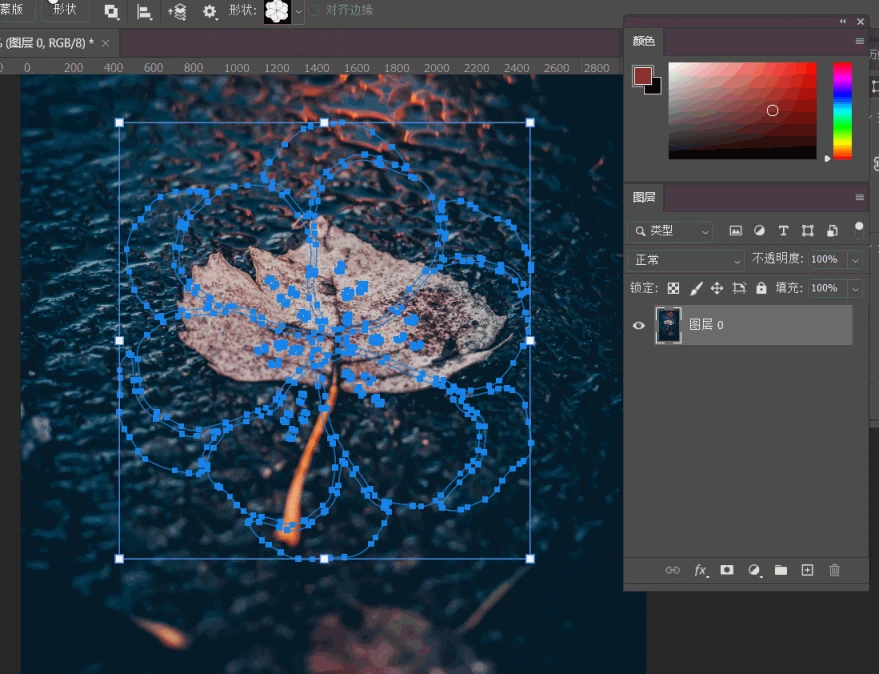
Task: Select the 颜色 panel tab
Action: [x=644, y=41]
